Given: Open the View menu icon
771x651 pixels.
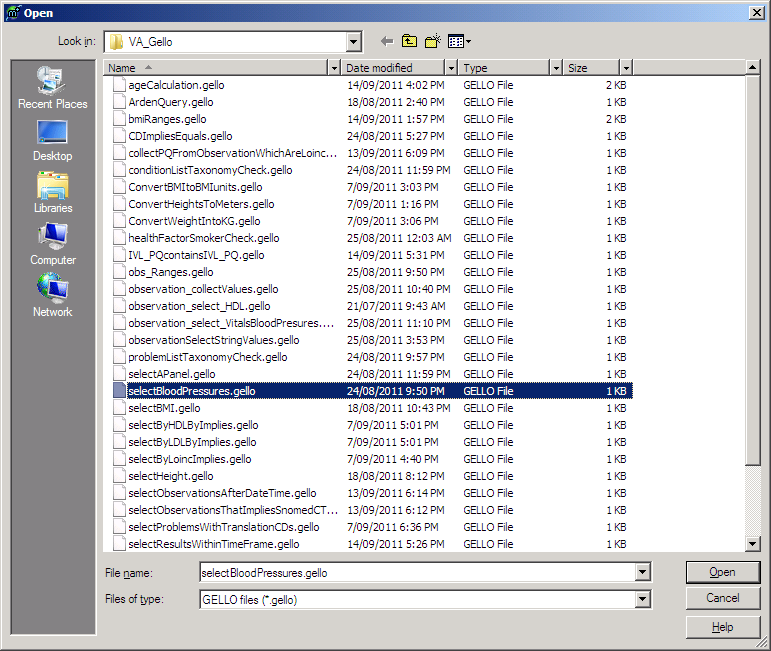Looking at the screenshot, I should [459, 42].
